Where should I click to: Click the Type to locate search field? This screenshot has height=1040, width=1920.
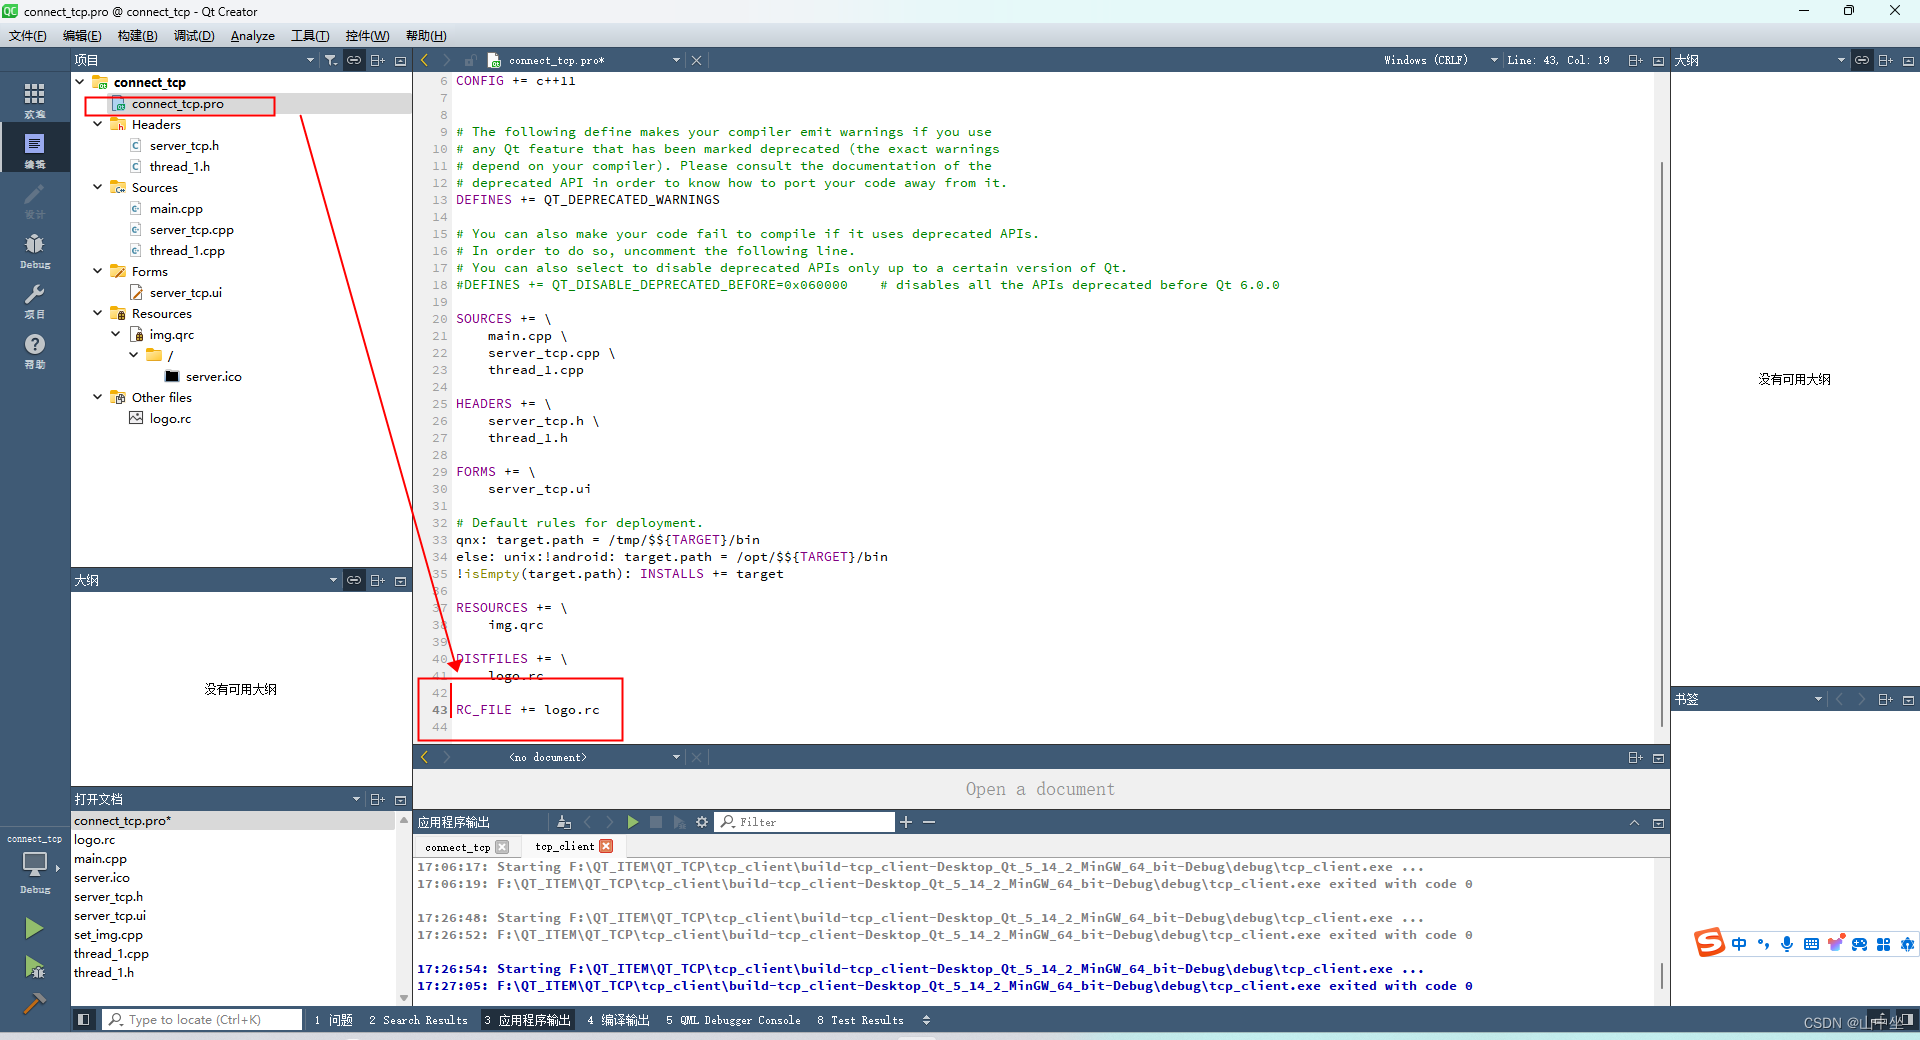203,1020
